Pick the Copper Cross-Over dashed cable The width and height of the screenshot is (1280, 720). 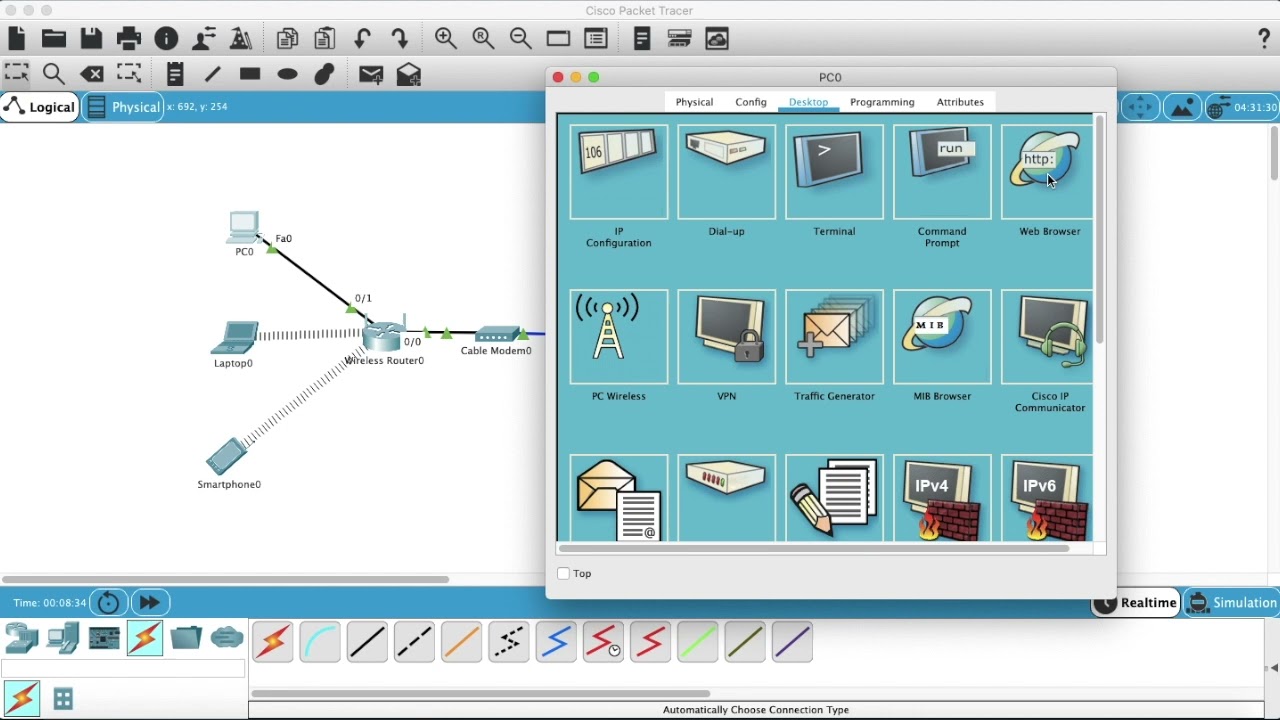click(x=414, y=642)
